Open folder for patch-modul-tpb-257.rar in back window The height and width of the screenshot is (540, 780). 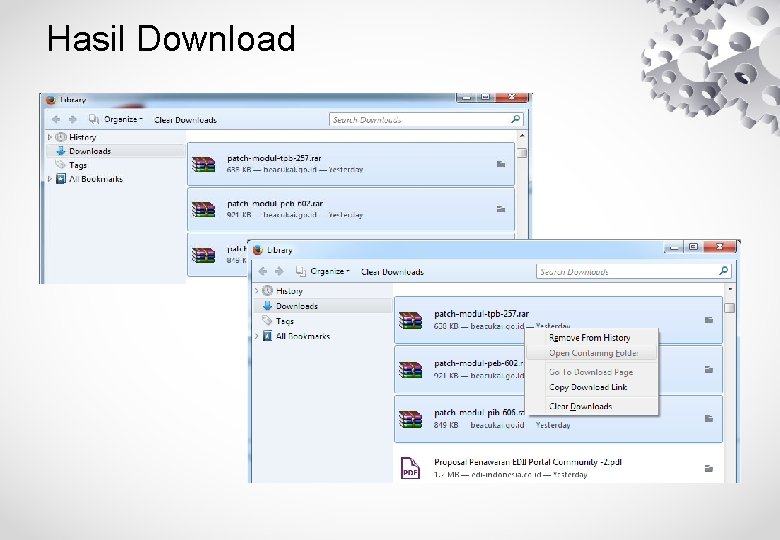click(x=501, y=164)
